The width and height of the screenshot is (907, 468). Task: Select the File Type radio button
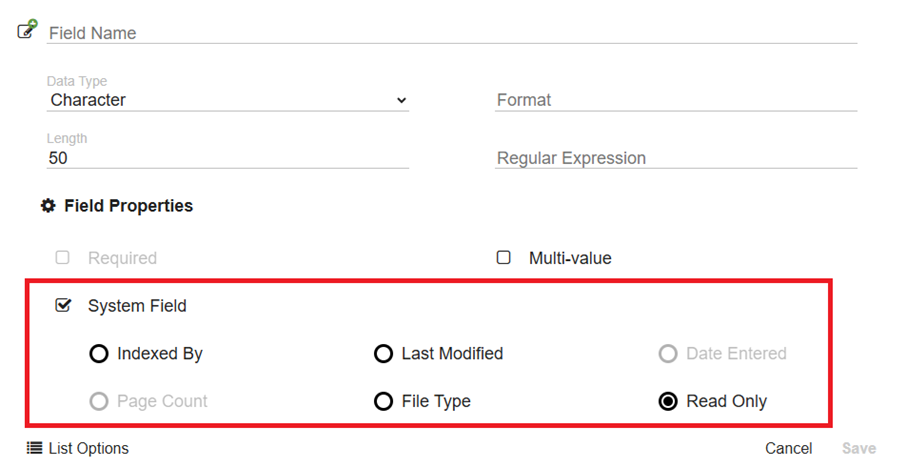[x=384, y=401]
